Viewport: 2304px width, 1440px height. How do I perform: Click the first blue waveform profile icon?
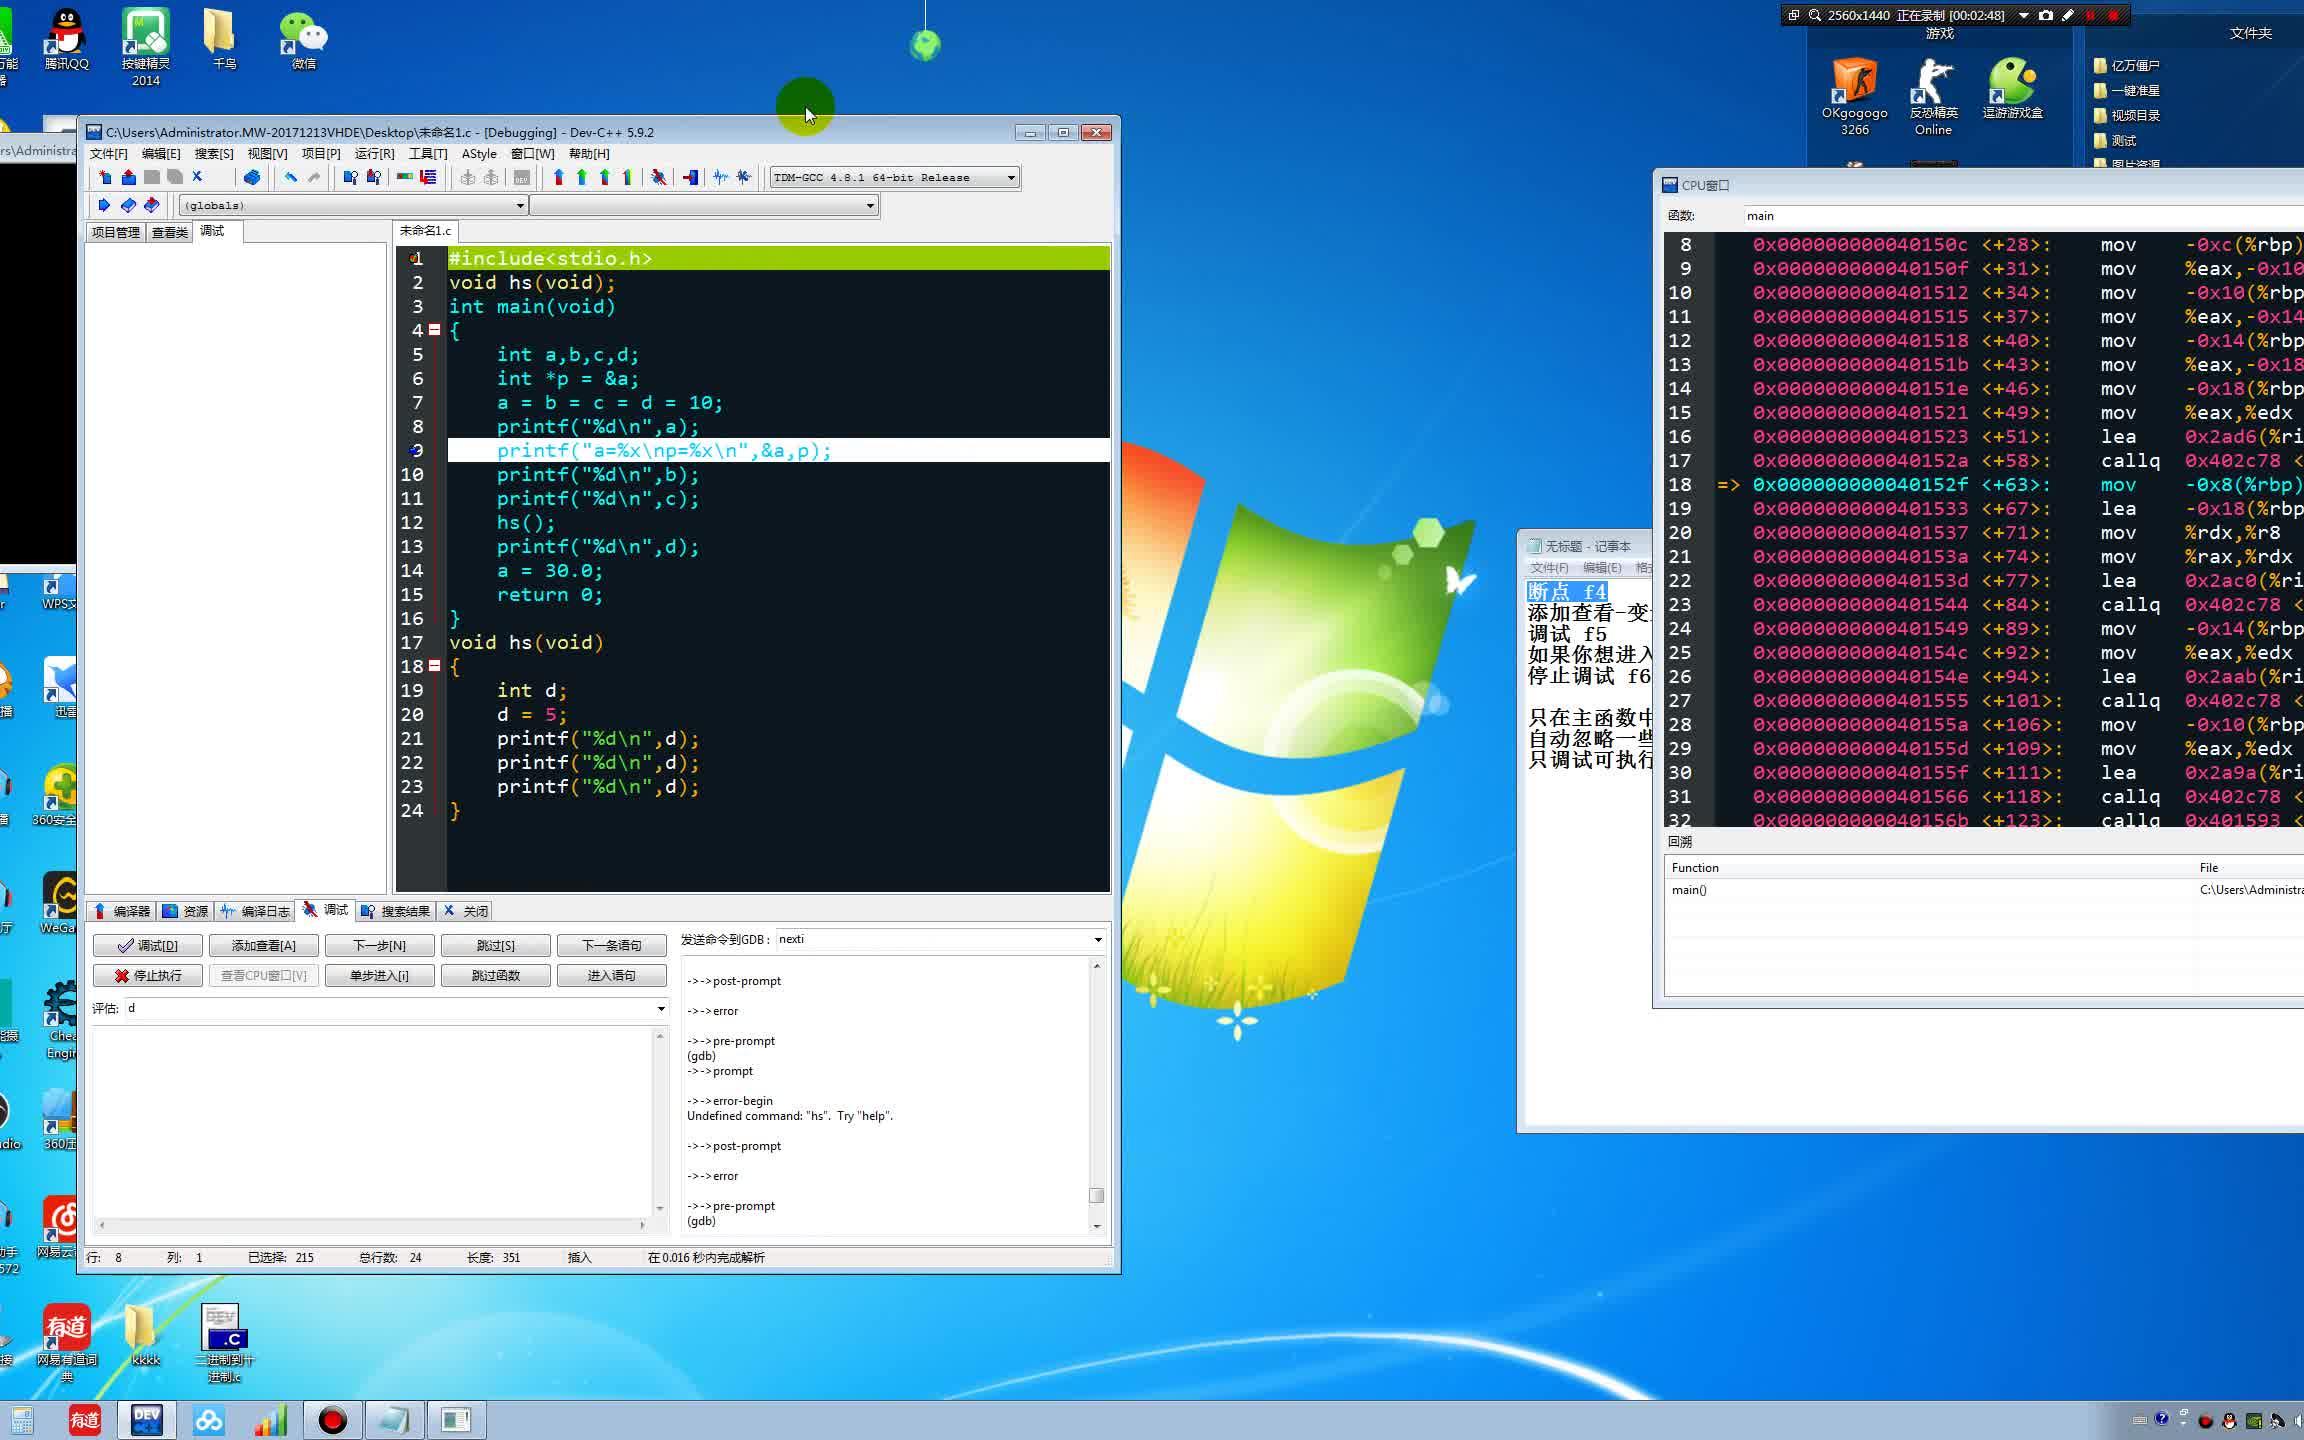[x=721, y=177]
